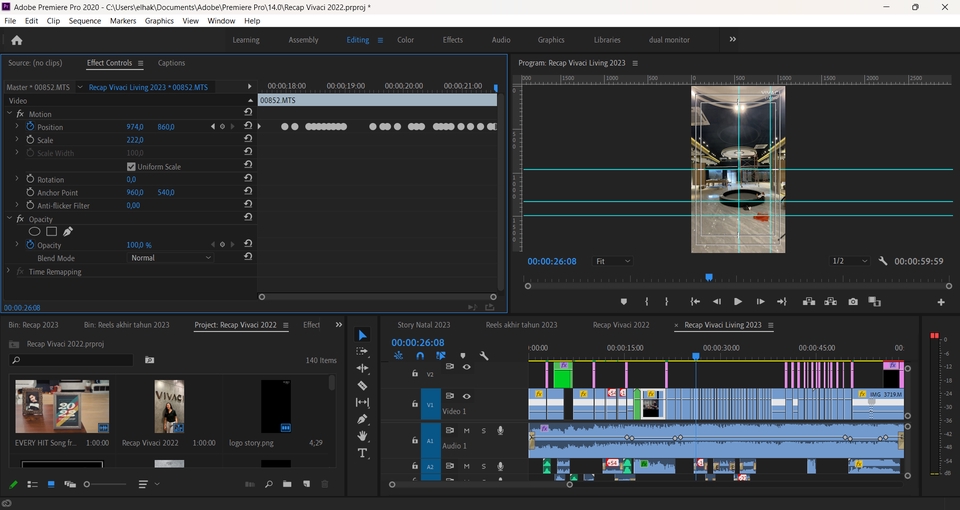960x510 pixels.
Task: Mute the A1 audio track
Action: click(x=467, y=431)
